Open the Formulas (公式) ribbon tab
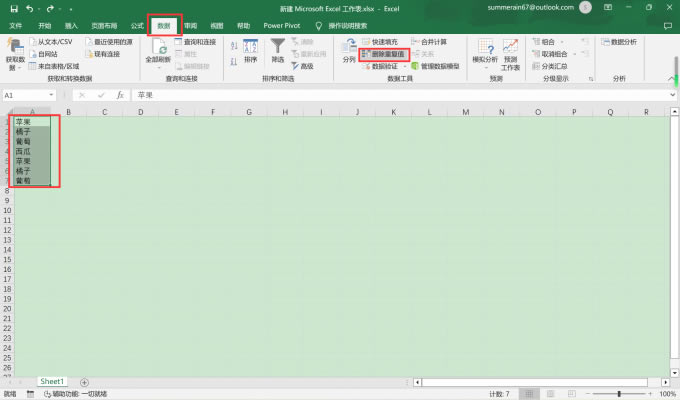680x400 pixels. click(137, 25)
